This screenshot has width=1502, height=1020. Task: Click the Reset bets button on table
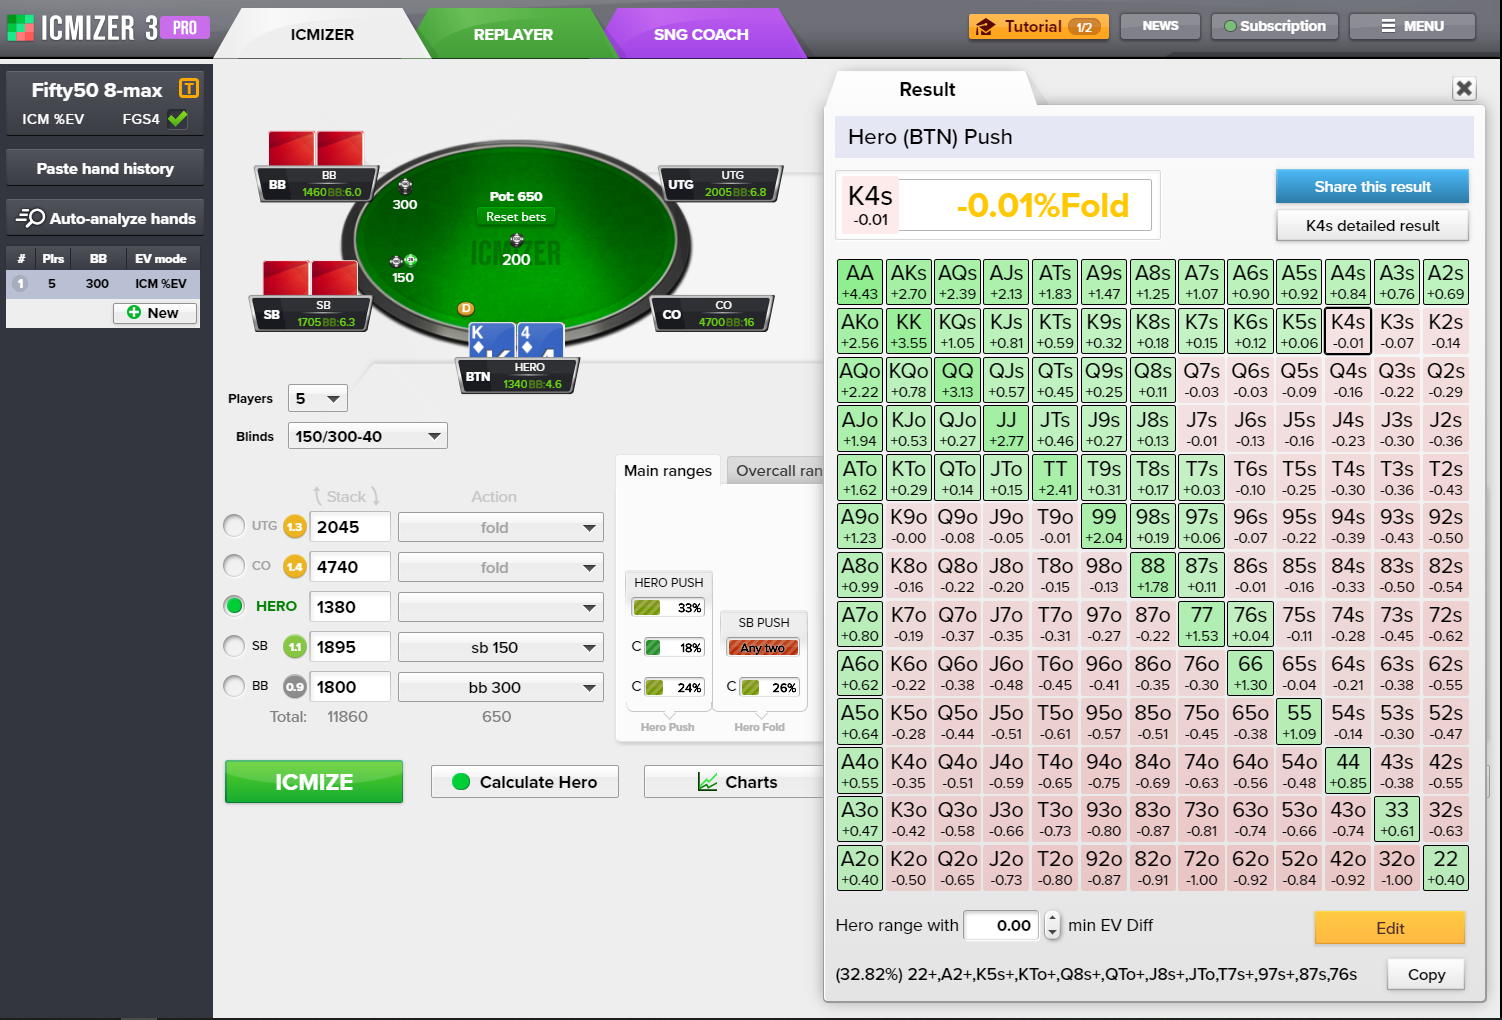coord(516,217)
